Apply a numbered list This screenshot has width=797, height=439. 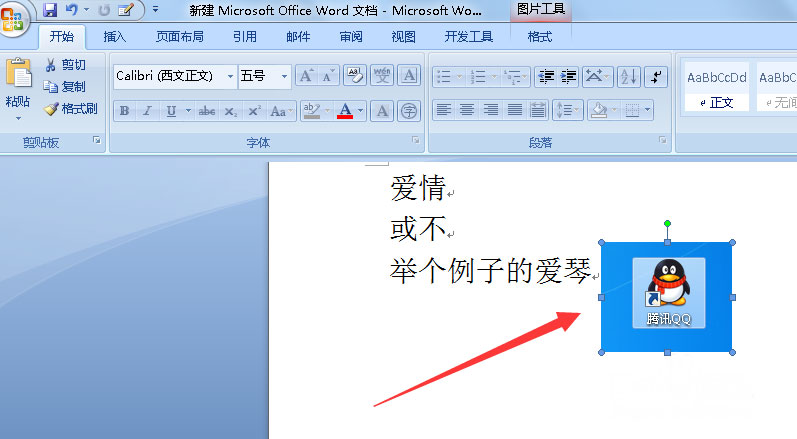point(478,77)
